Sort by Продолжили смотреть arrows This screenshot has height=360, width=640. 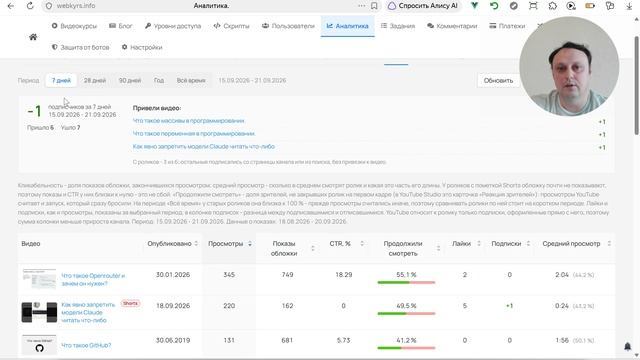[x=438, y=248]
